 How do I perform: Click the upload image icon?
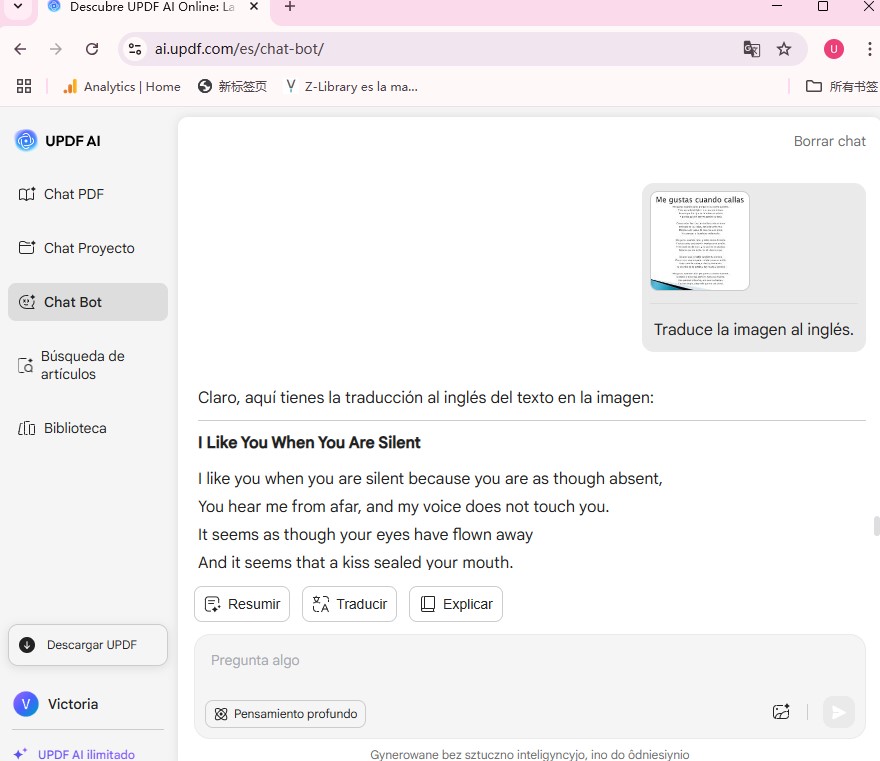(781, 712)
